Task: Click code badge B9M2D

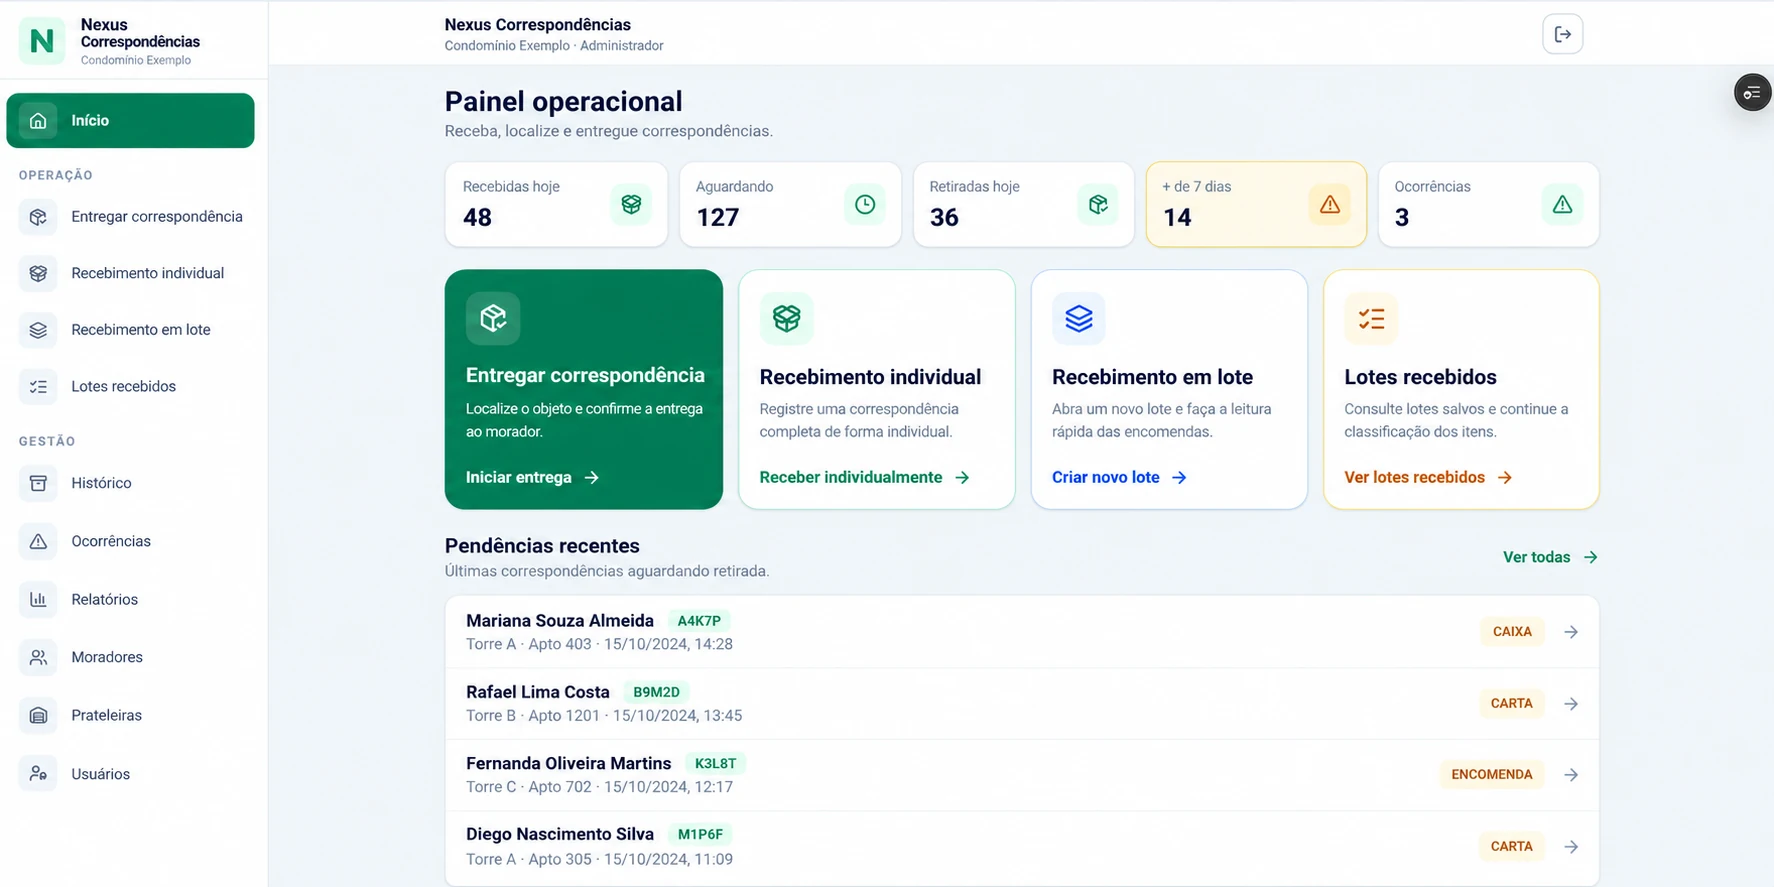Action: (x=656, y=692)
